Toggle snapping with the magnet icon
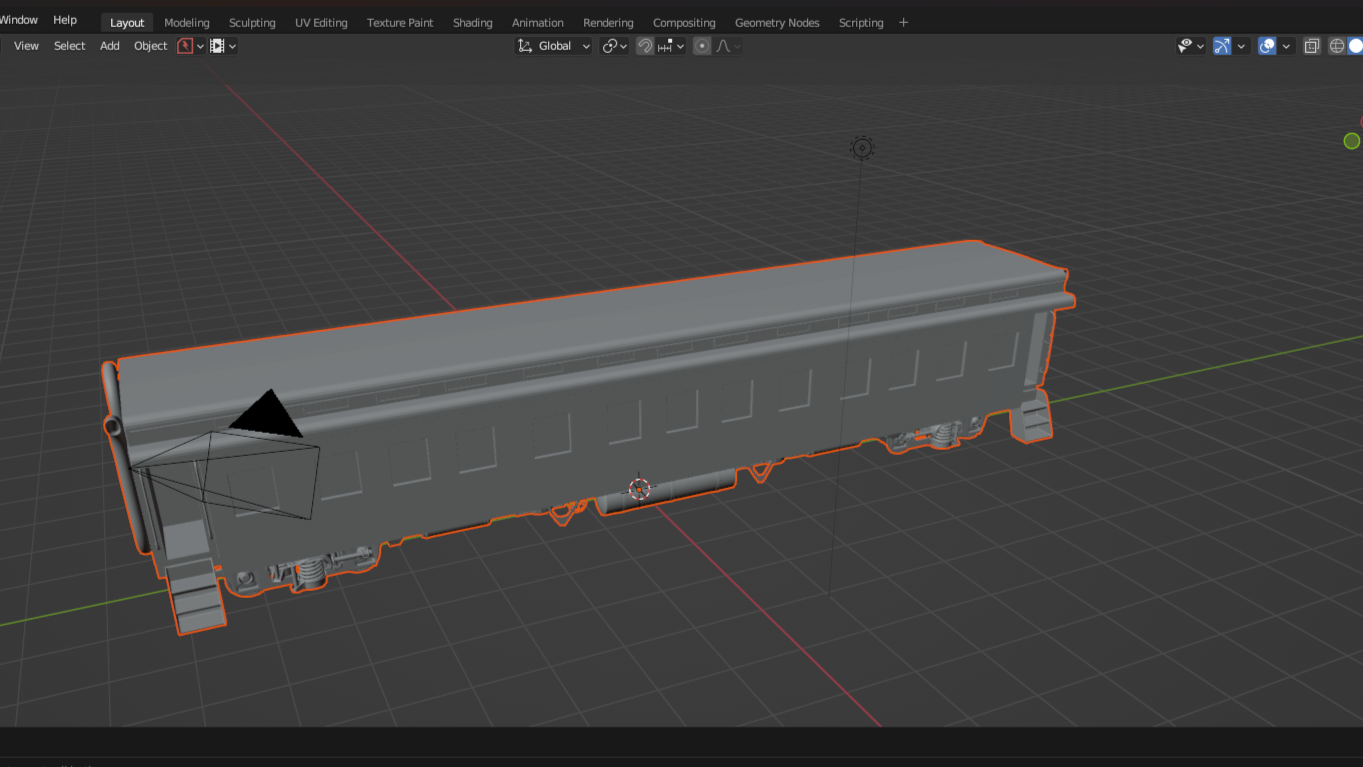The width and height of the screenshot is (1363, 767). [645, 46]
